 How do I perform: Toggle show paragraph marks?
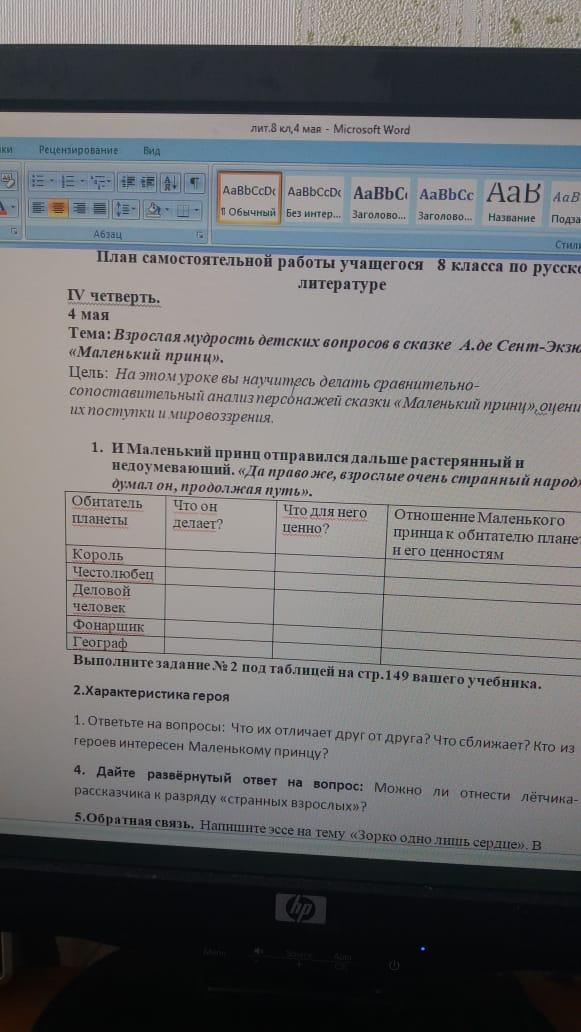(195, 182)
